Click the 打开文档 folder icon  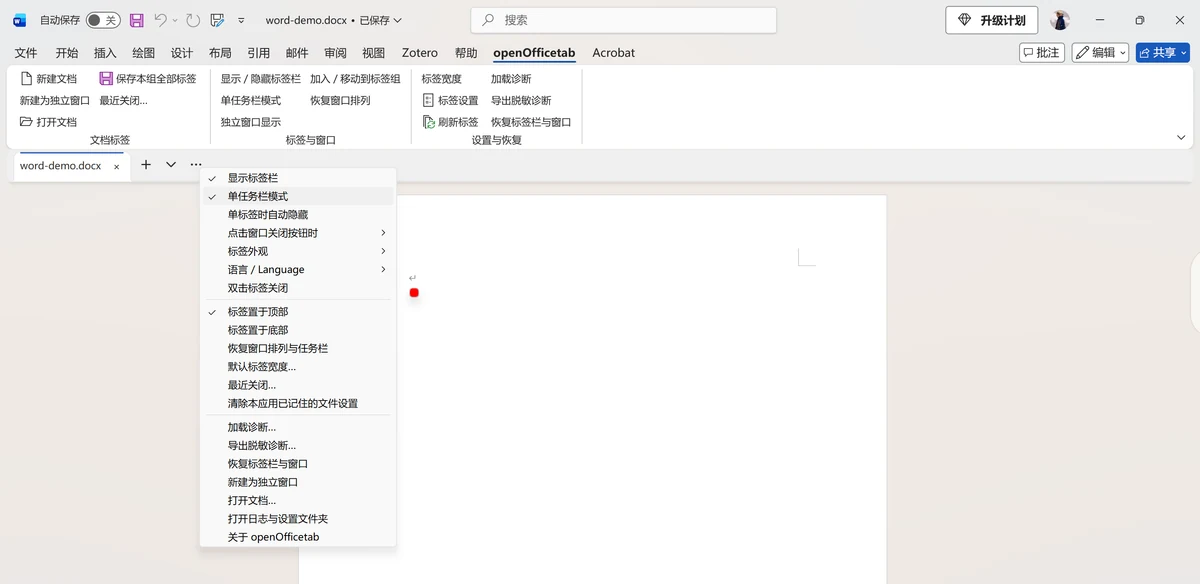coord(27,122)
